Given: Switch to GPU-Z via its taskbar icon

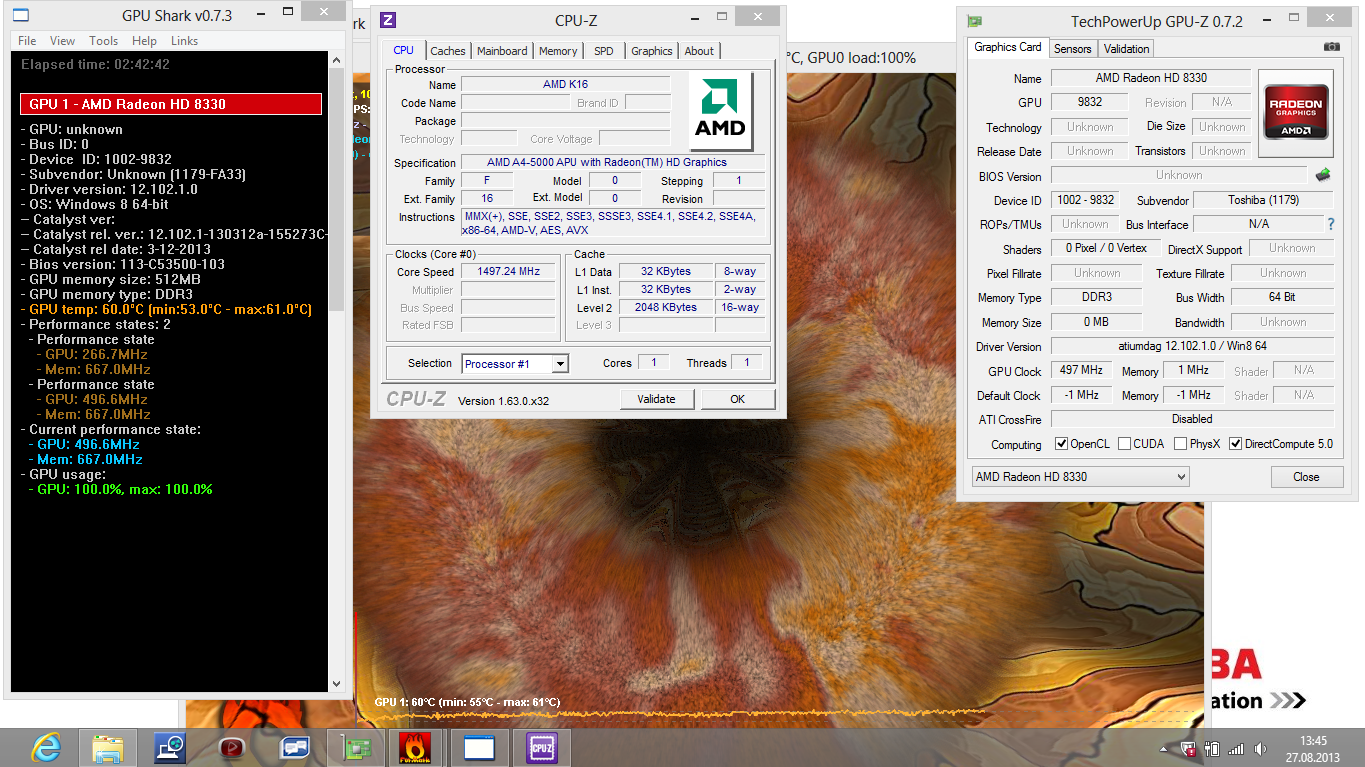Looking at the screenshot, I should tap(356, 747).
